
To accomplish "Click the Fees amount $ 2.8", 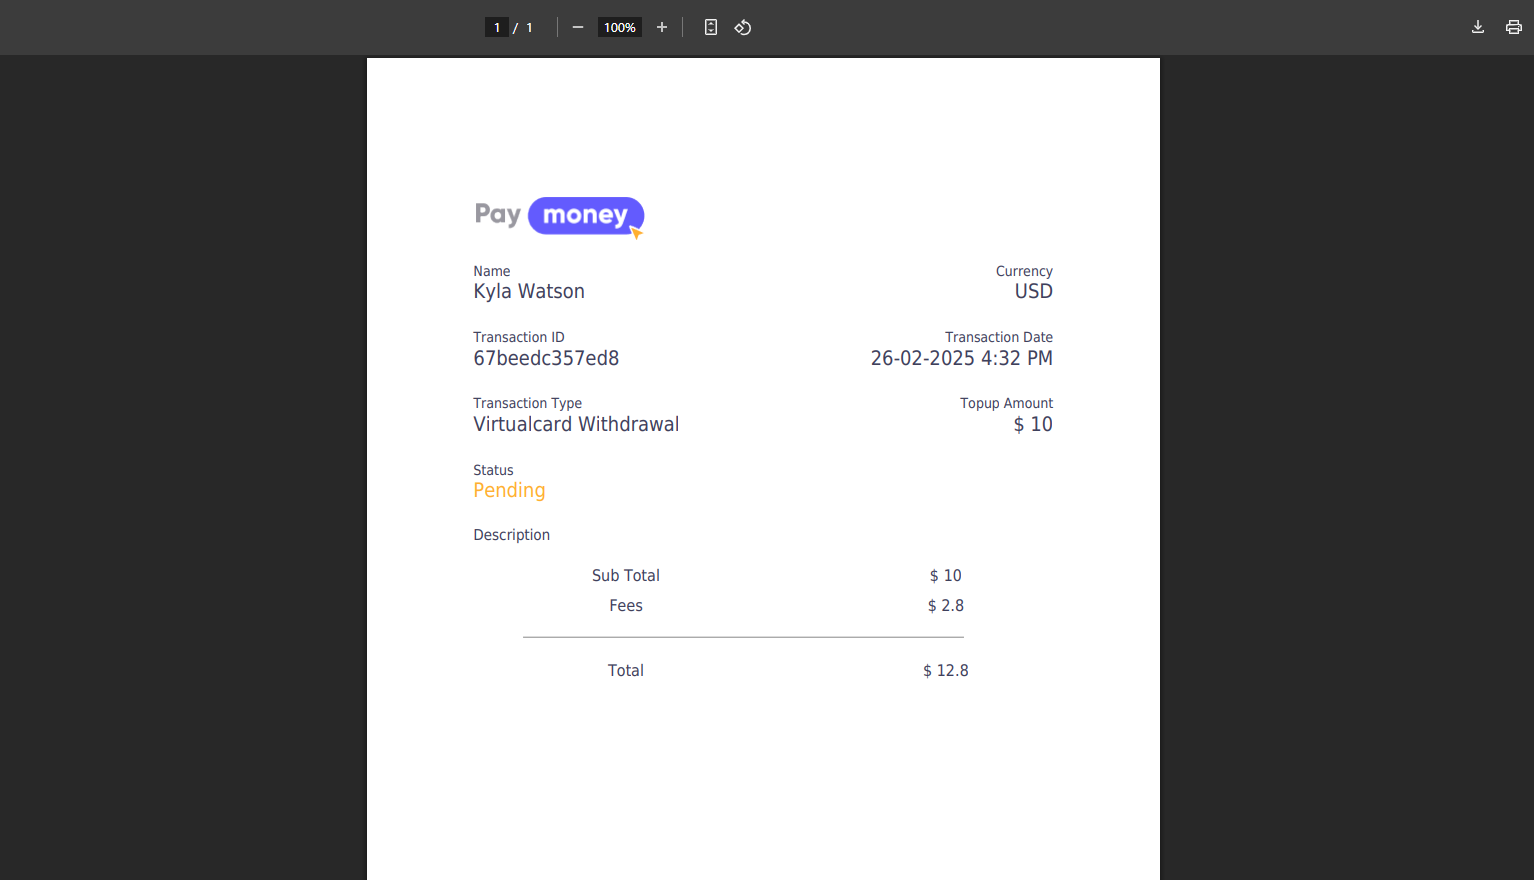I will coord(945,605).
